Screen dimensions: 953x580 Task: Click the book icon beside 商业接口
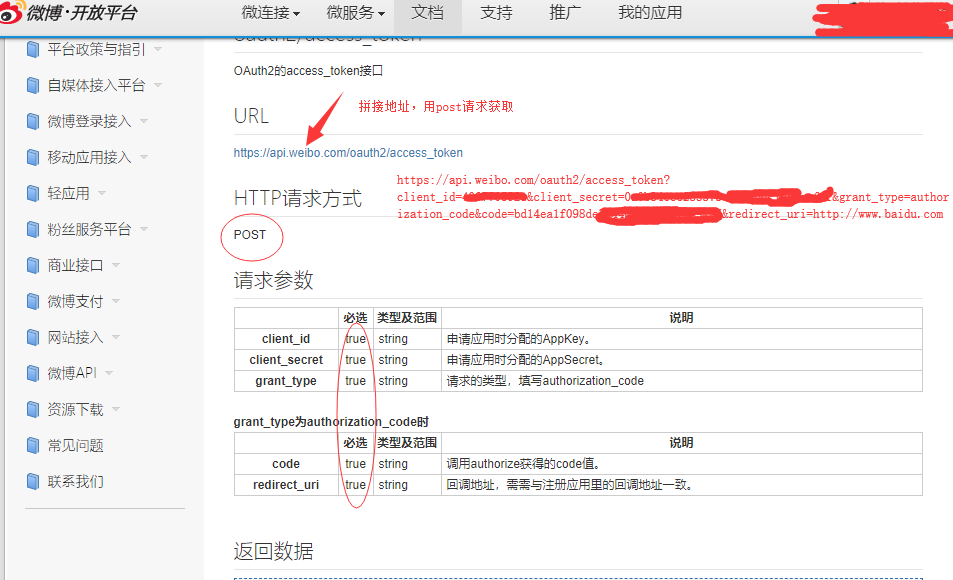point(33,265)
